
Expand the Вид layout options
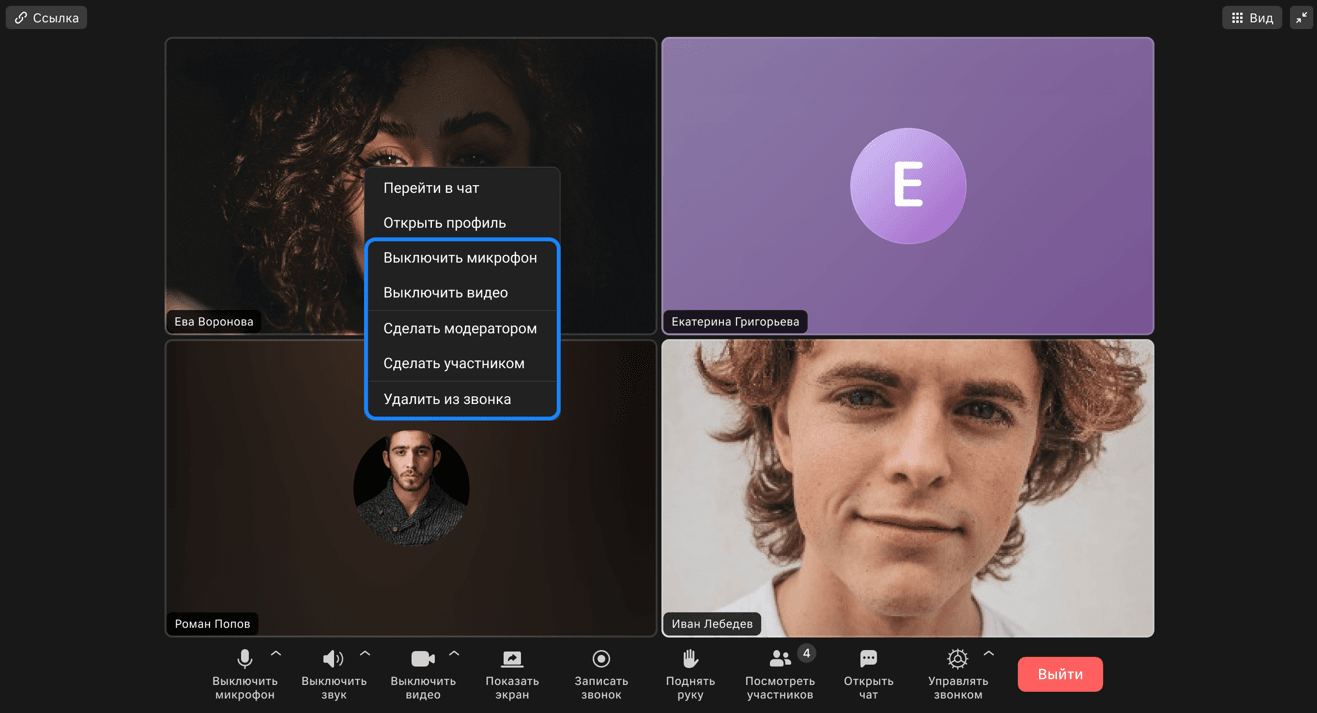click(x=1252, y=17)
